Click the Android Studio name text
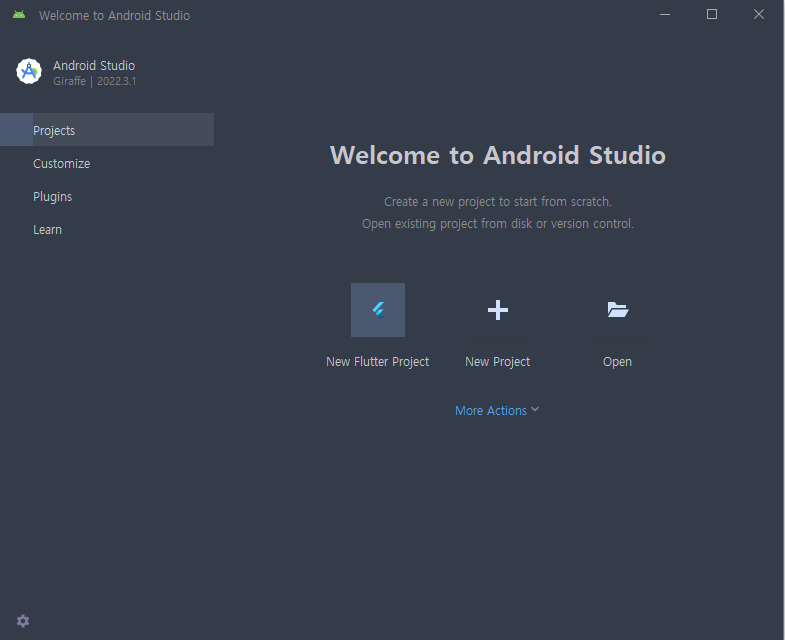 pos(94,66)
